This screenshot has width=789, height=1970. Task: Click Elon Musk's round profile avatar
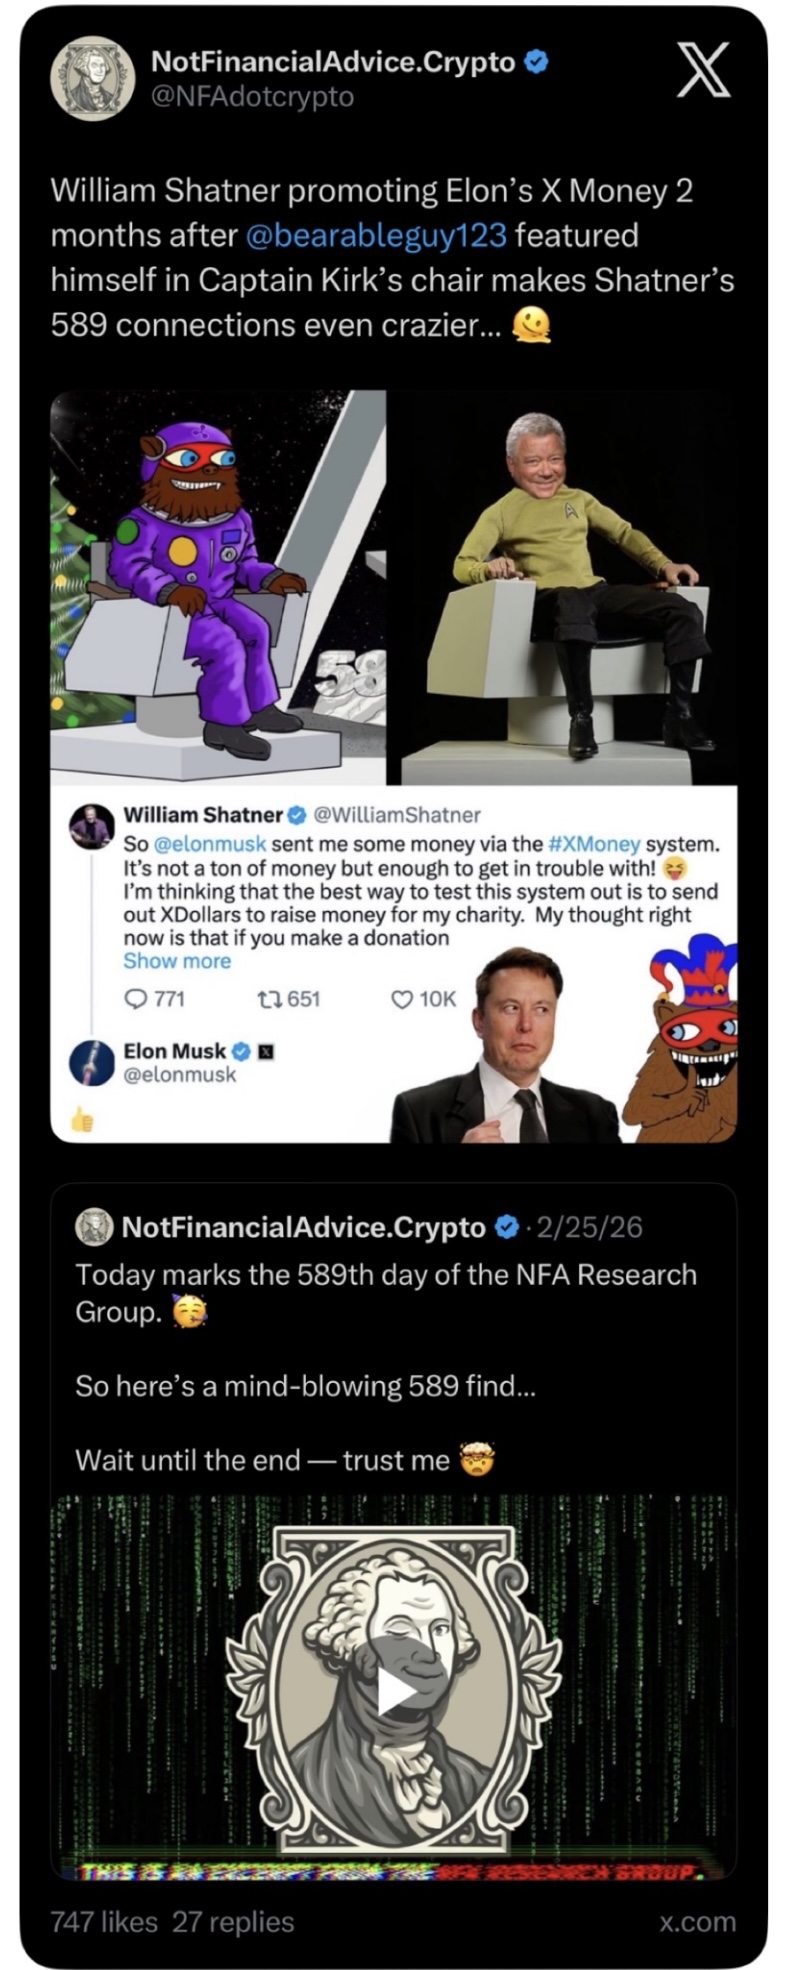coord(92,1062)
